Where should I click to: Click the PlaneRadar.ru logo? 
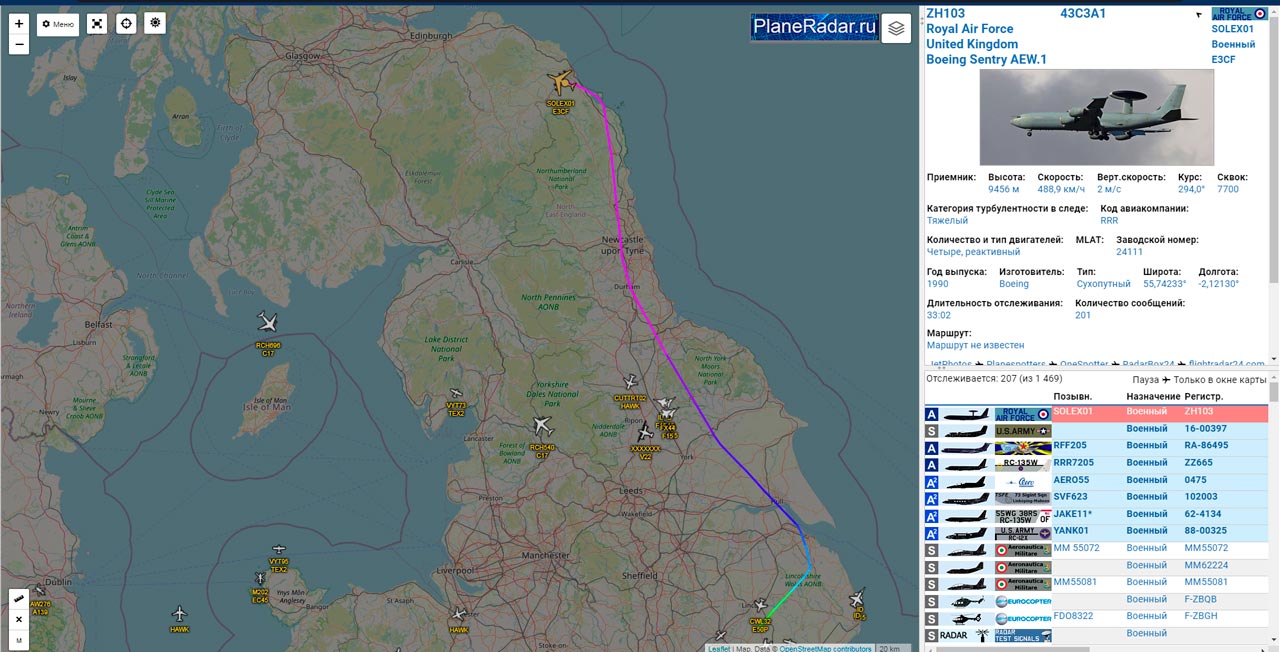(815, 27)
